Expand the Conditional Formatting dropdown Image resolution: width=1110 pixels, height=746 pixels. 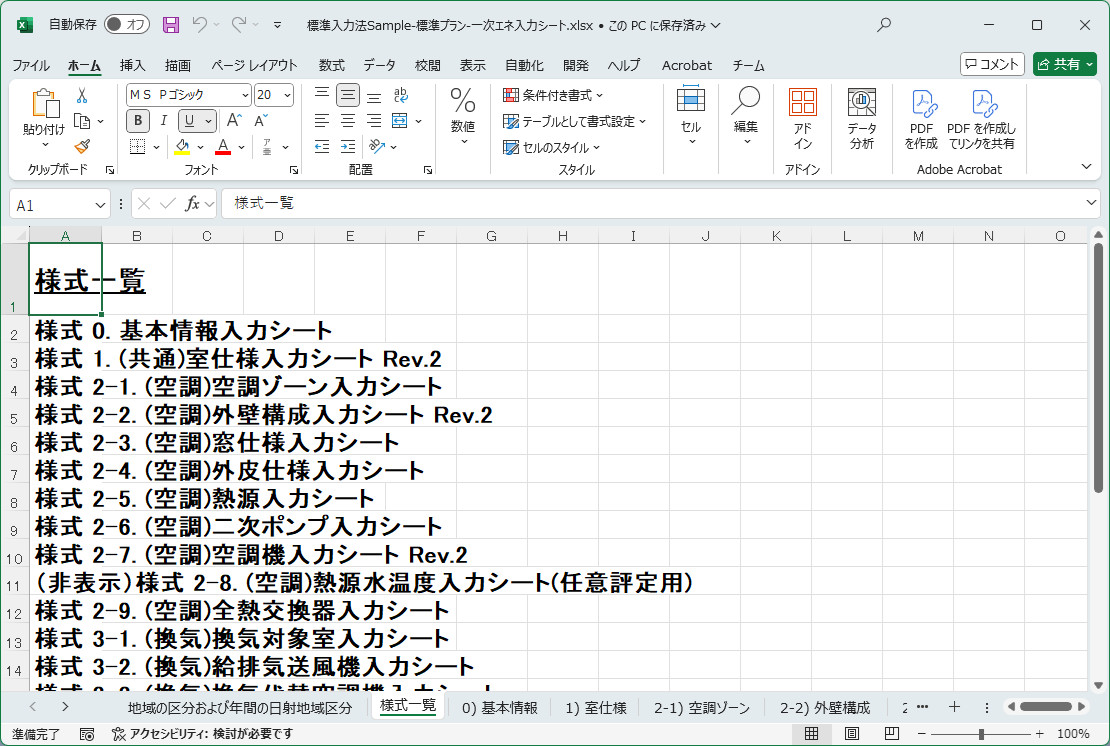pyautogui.click(x=554, y=95)
